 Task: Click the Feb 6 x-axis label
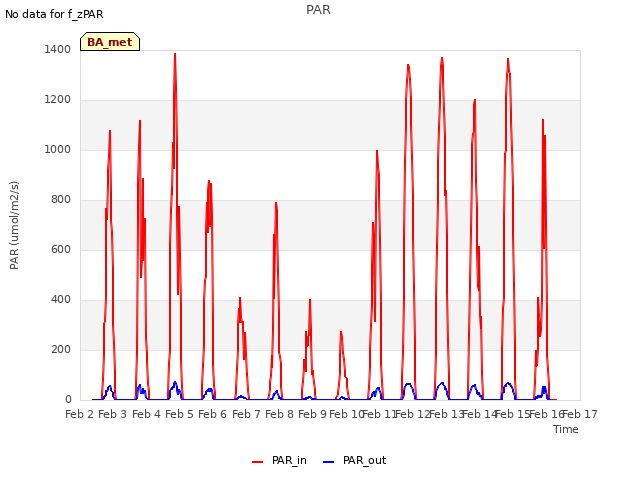point(212,414)
